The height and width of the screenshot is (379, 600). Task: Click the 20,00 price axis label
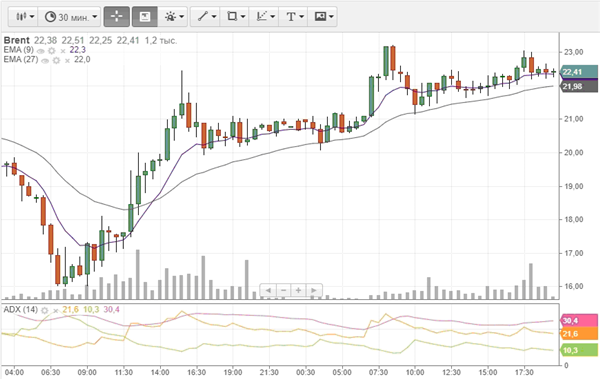click(573, 152)
